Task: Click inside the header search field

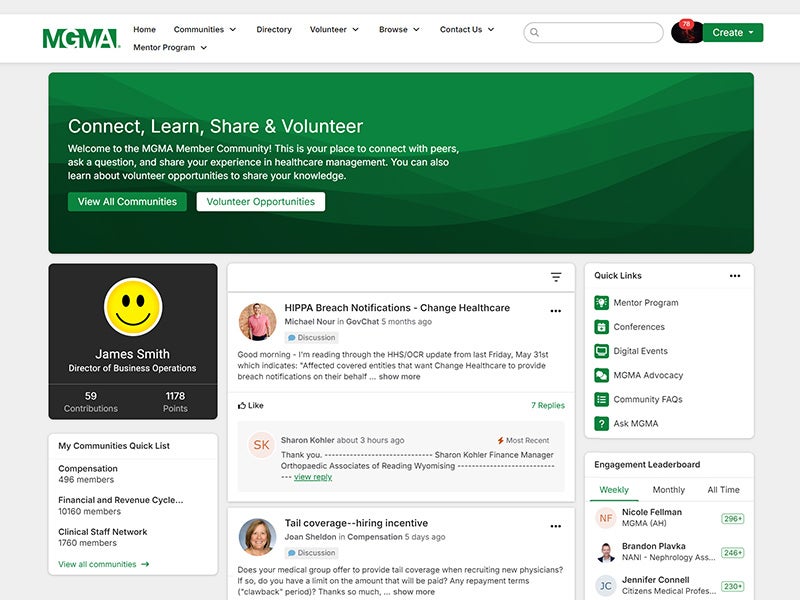Action: click(x=595, y=32)
